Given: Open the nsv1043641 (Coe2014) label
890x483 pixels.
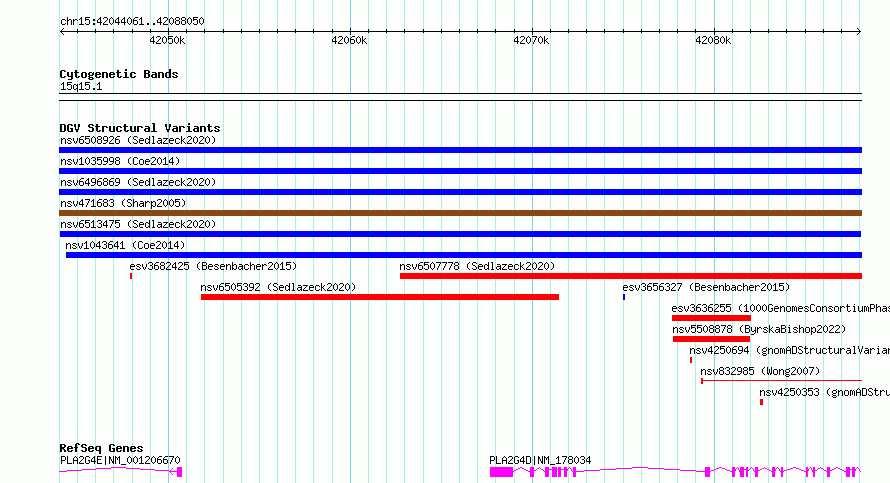Looking at the screenshot, I should click(125, 245).
